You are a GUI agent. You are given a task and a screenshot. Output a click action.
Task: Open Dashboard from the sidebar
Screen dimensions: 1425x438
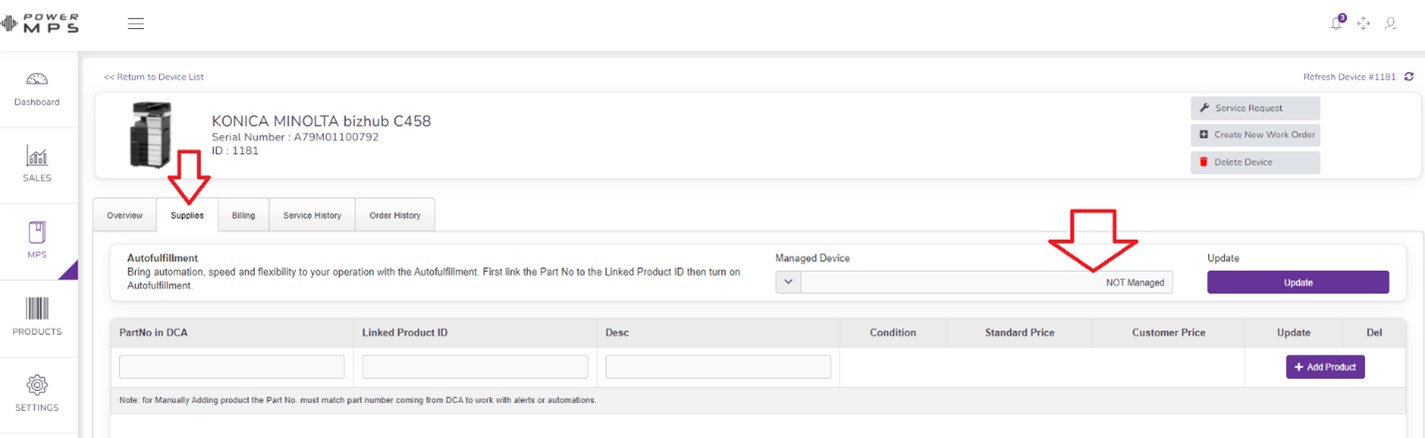point(37,89)
